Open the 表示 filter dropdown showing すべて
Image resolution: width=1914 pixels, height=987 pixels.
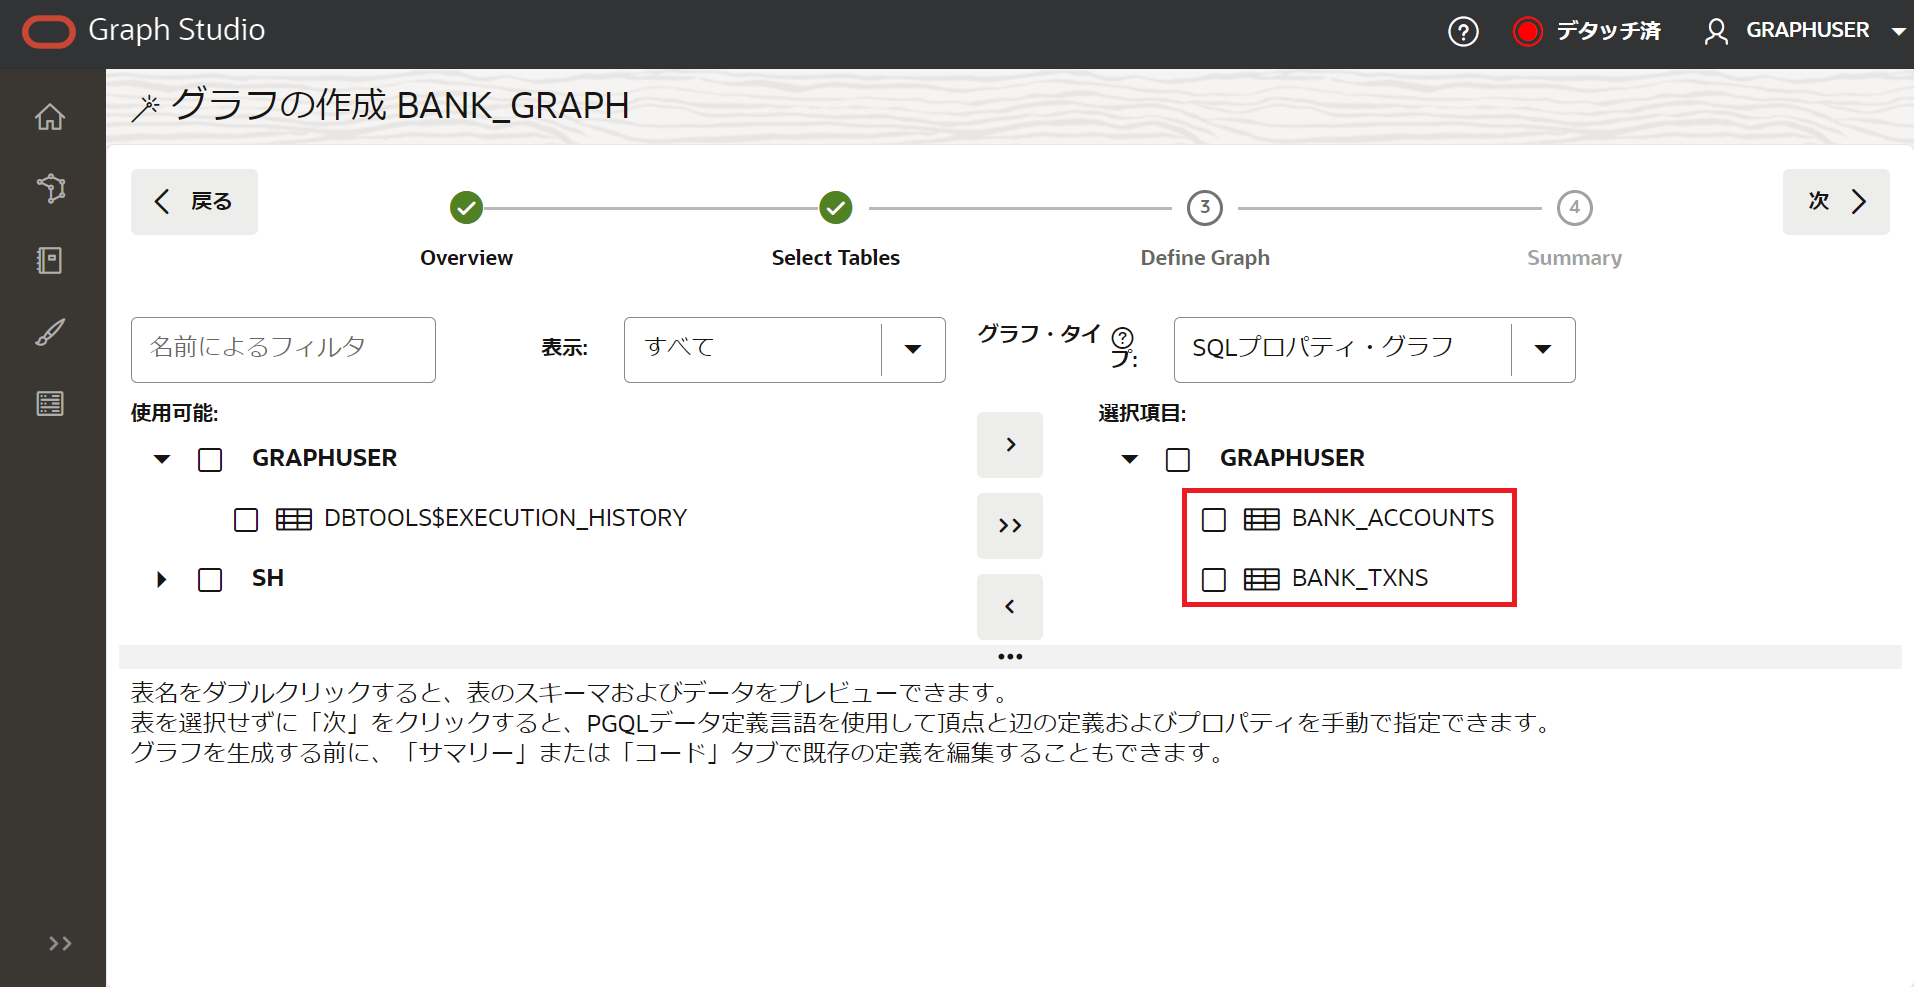coord(911,348)
